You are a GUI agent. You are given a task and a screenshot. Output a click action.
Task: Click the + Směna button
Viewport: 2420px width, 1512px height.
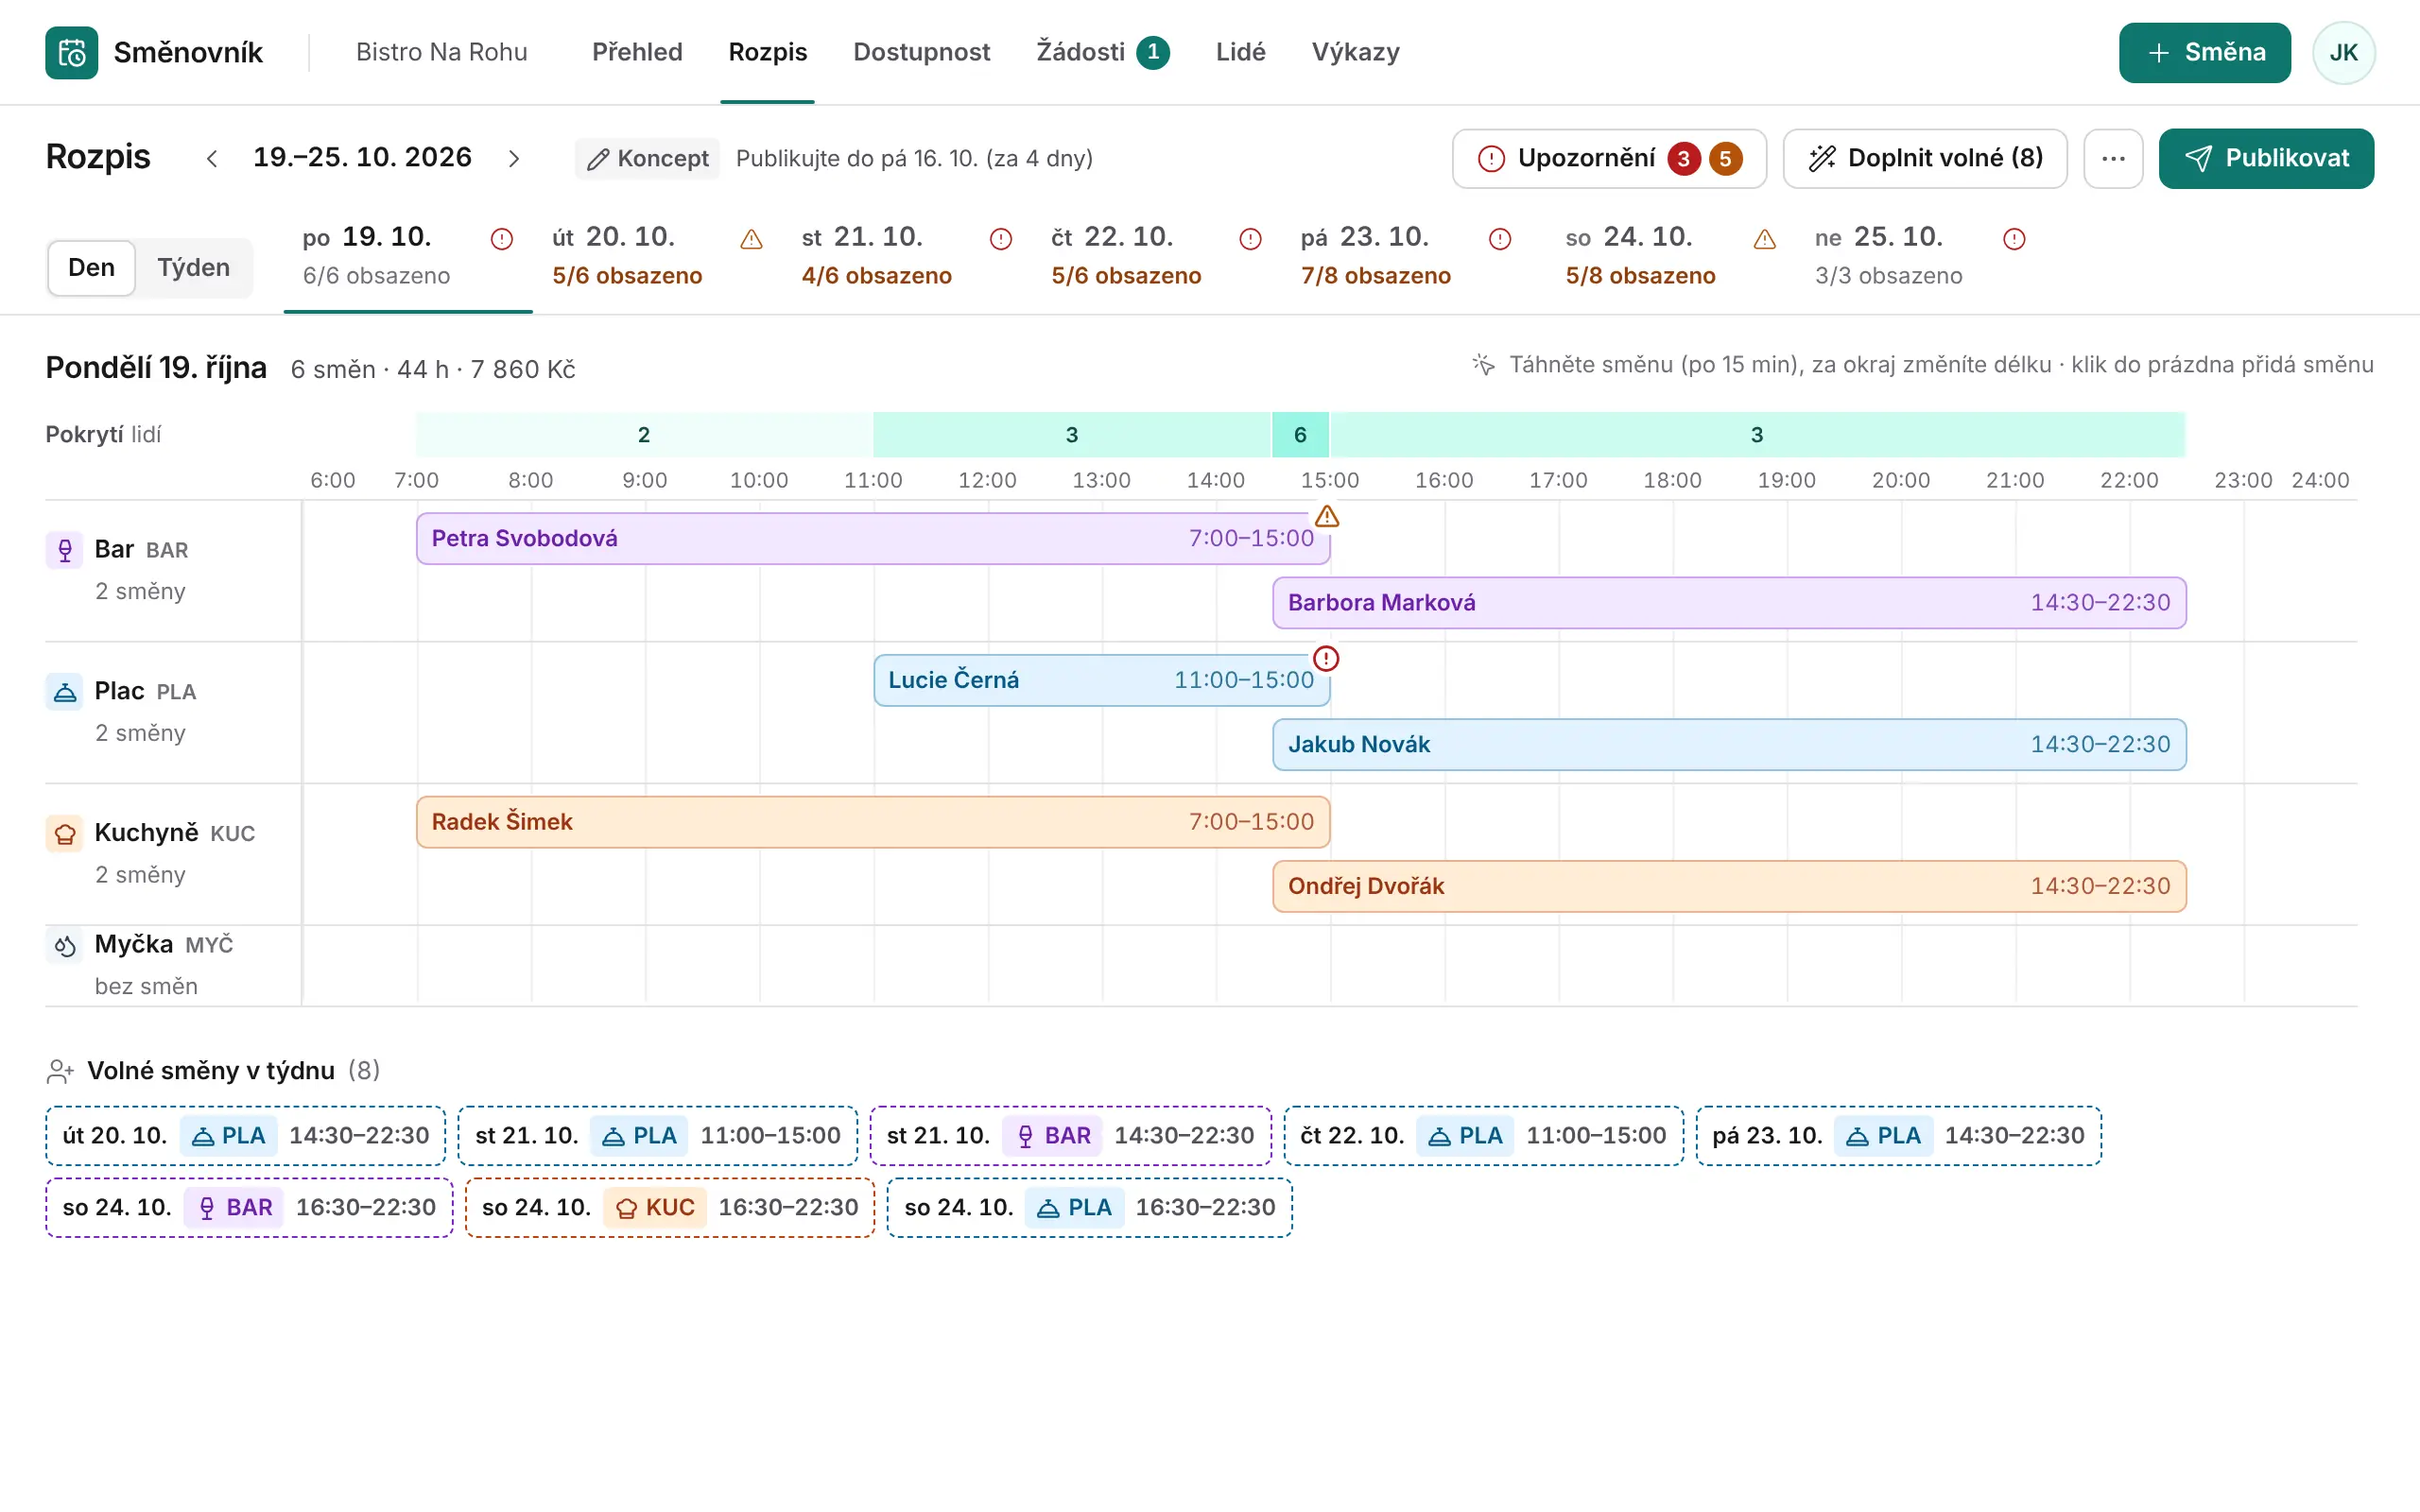coord(2204,52)
